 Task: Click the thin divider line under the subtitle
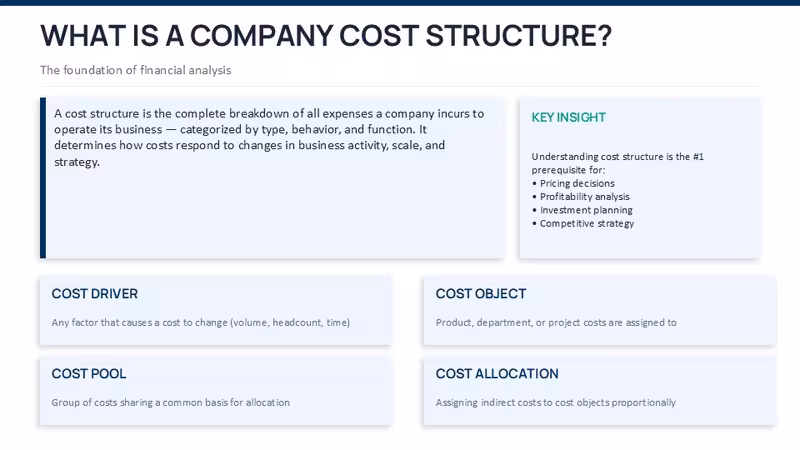(x=401, y=86)
